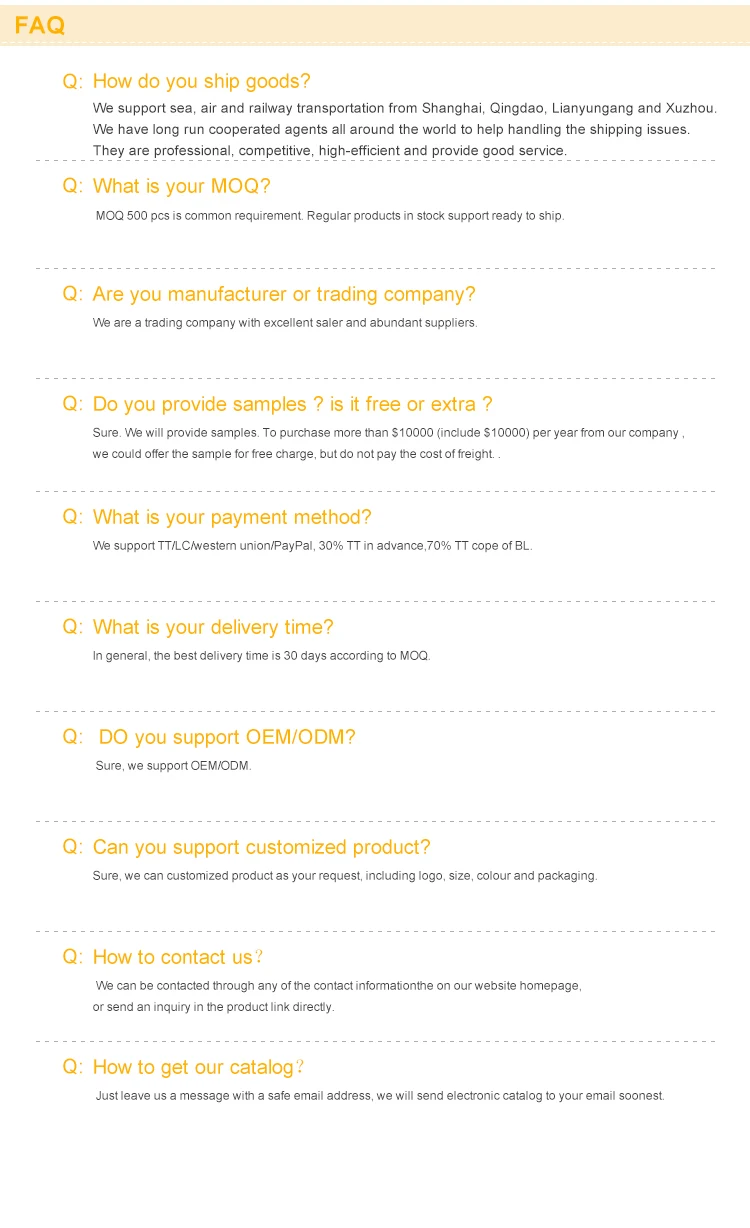This screenshot has height=1228, width=750.
Task: Select the 'How do you ship goods?' question
Action: [x=201, y=82]
